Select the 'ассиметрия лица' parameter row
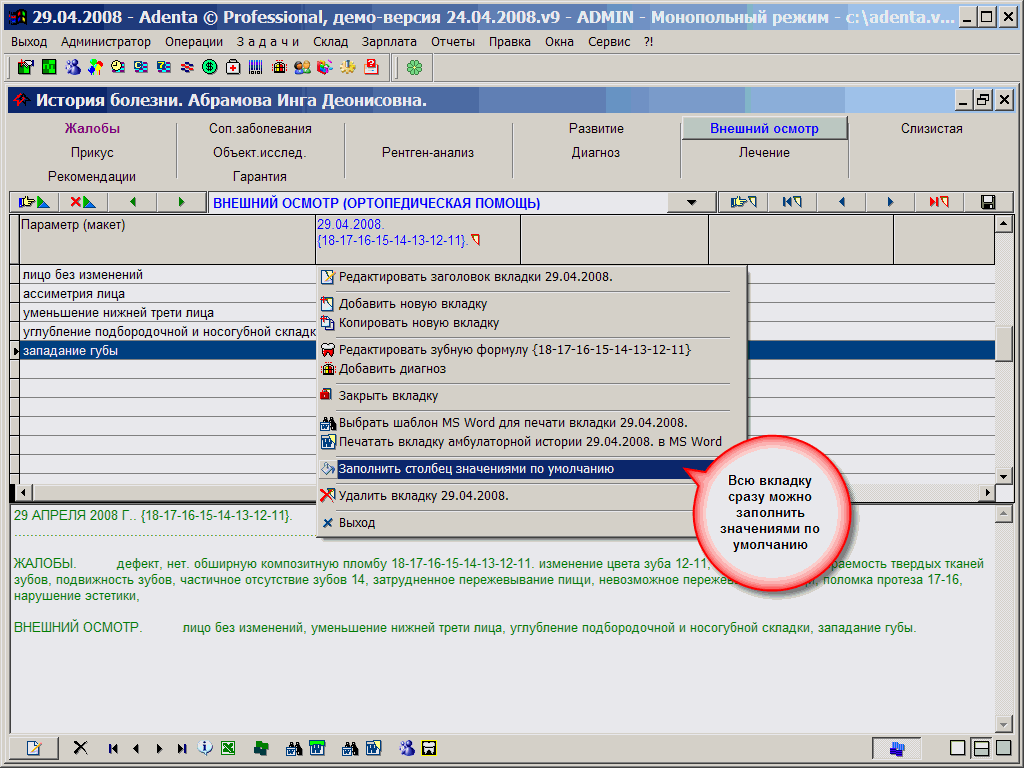 point(74,294)
